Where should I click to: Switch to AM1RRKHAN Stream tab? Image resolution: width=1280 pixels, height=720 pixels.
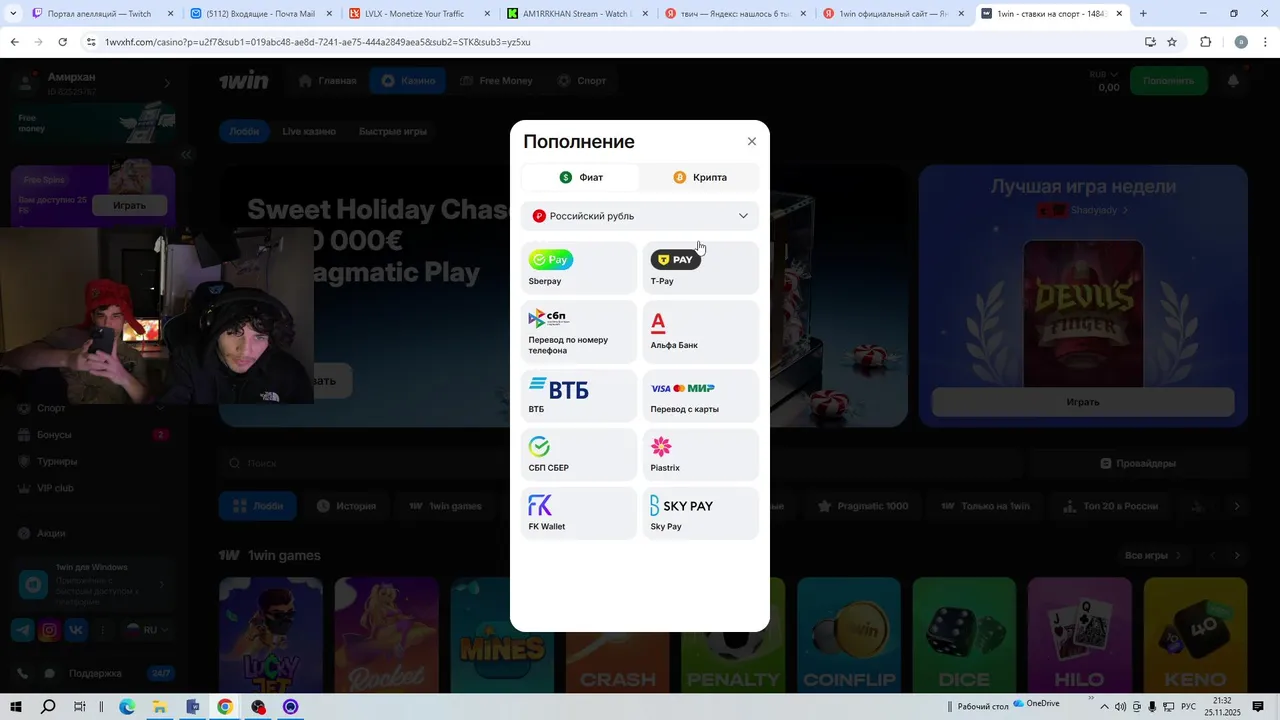click(x=577, y=14)
